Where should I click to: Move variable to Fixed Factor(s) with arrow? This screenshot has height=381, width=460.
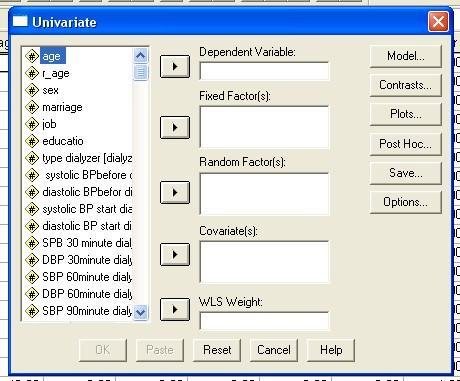pos(175,127)
